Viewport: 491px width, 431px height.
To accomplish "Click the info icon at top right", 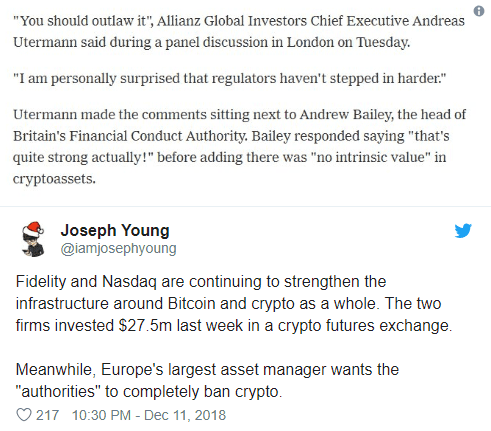I will [479, 11].
